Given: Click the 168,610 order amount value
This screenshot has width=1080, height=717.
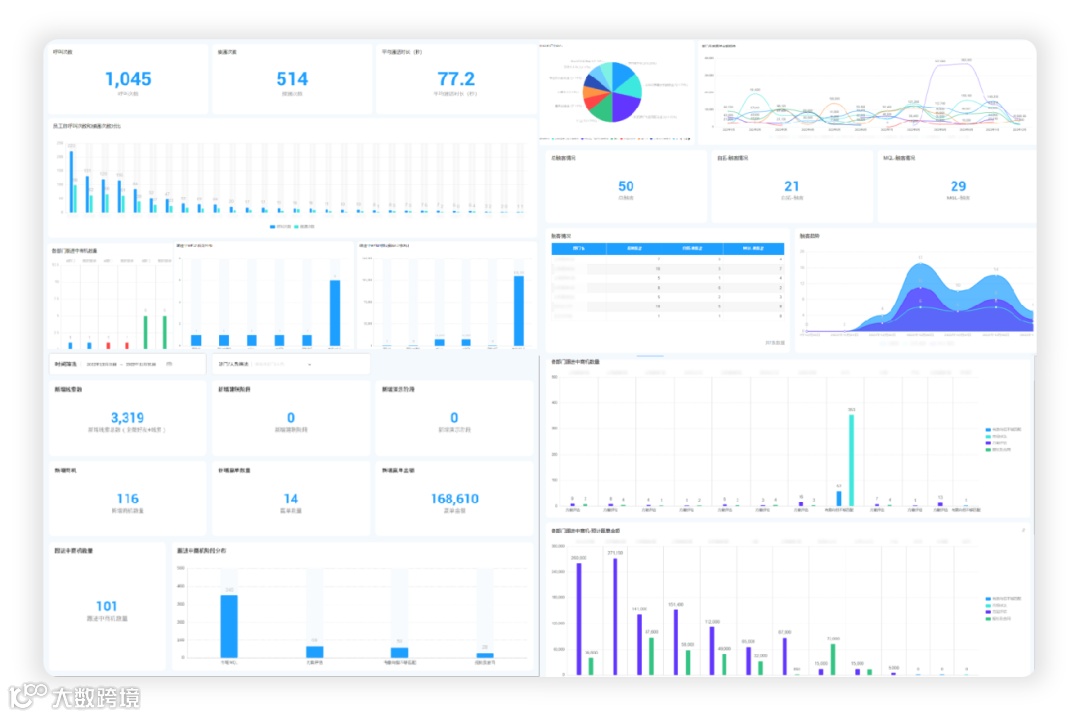Looking at the screenshot, I should click(x=455, y=498).
